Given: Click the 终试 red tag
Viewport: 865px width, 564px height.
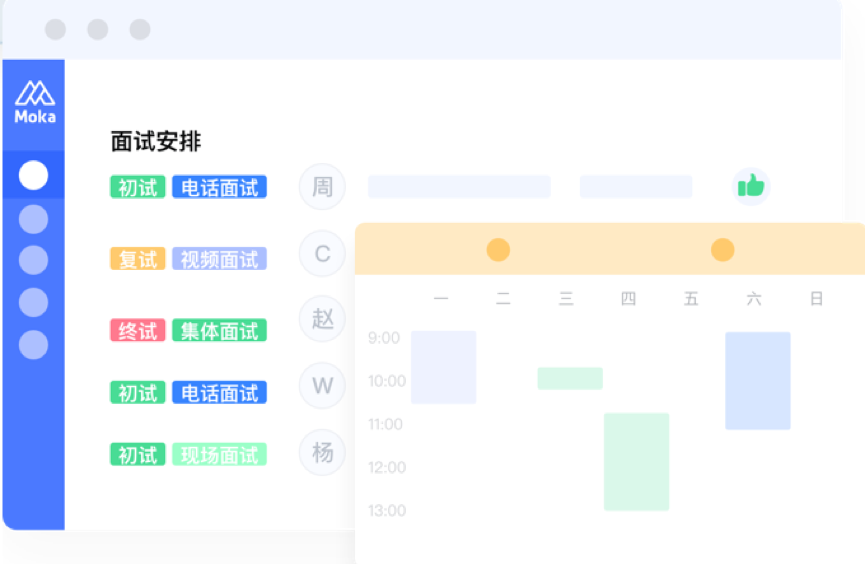Looking at the screenshot, I should pyautogui.click(x=138, y=331).
